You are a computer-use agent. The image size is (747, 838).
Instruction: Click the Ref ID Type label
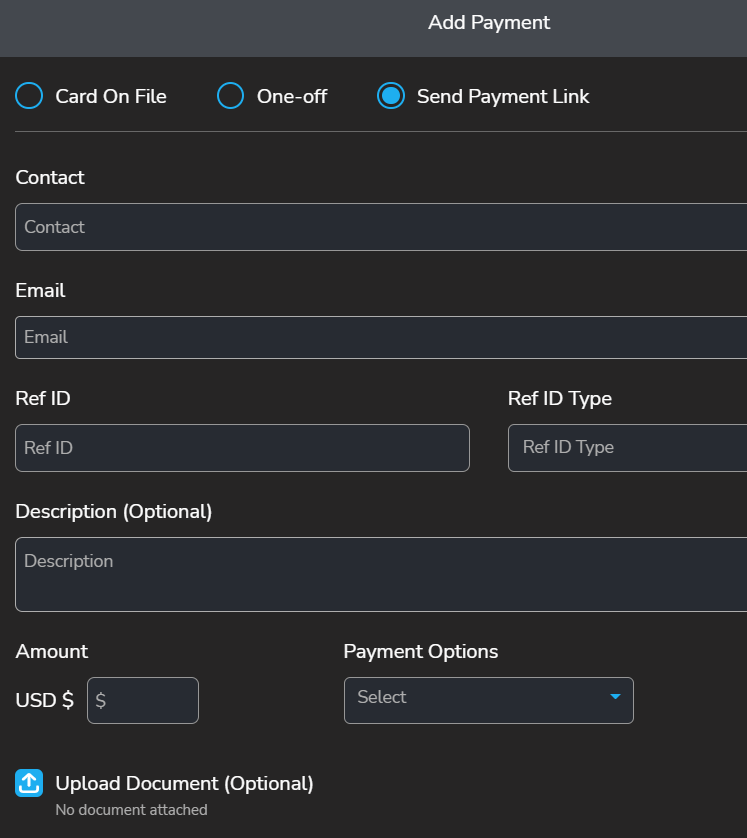(x=560, y=398)
